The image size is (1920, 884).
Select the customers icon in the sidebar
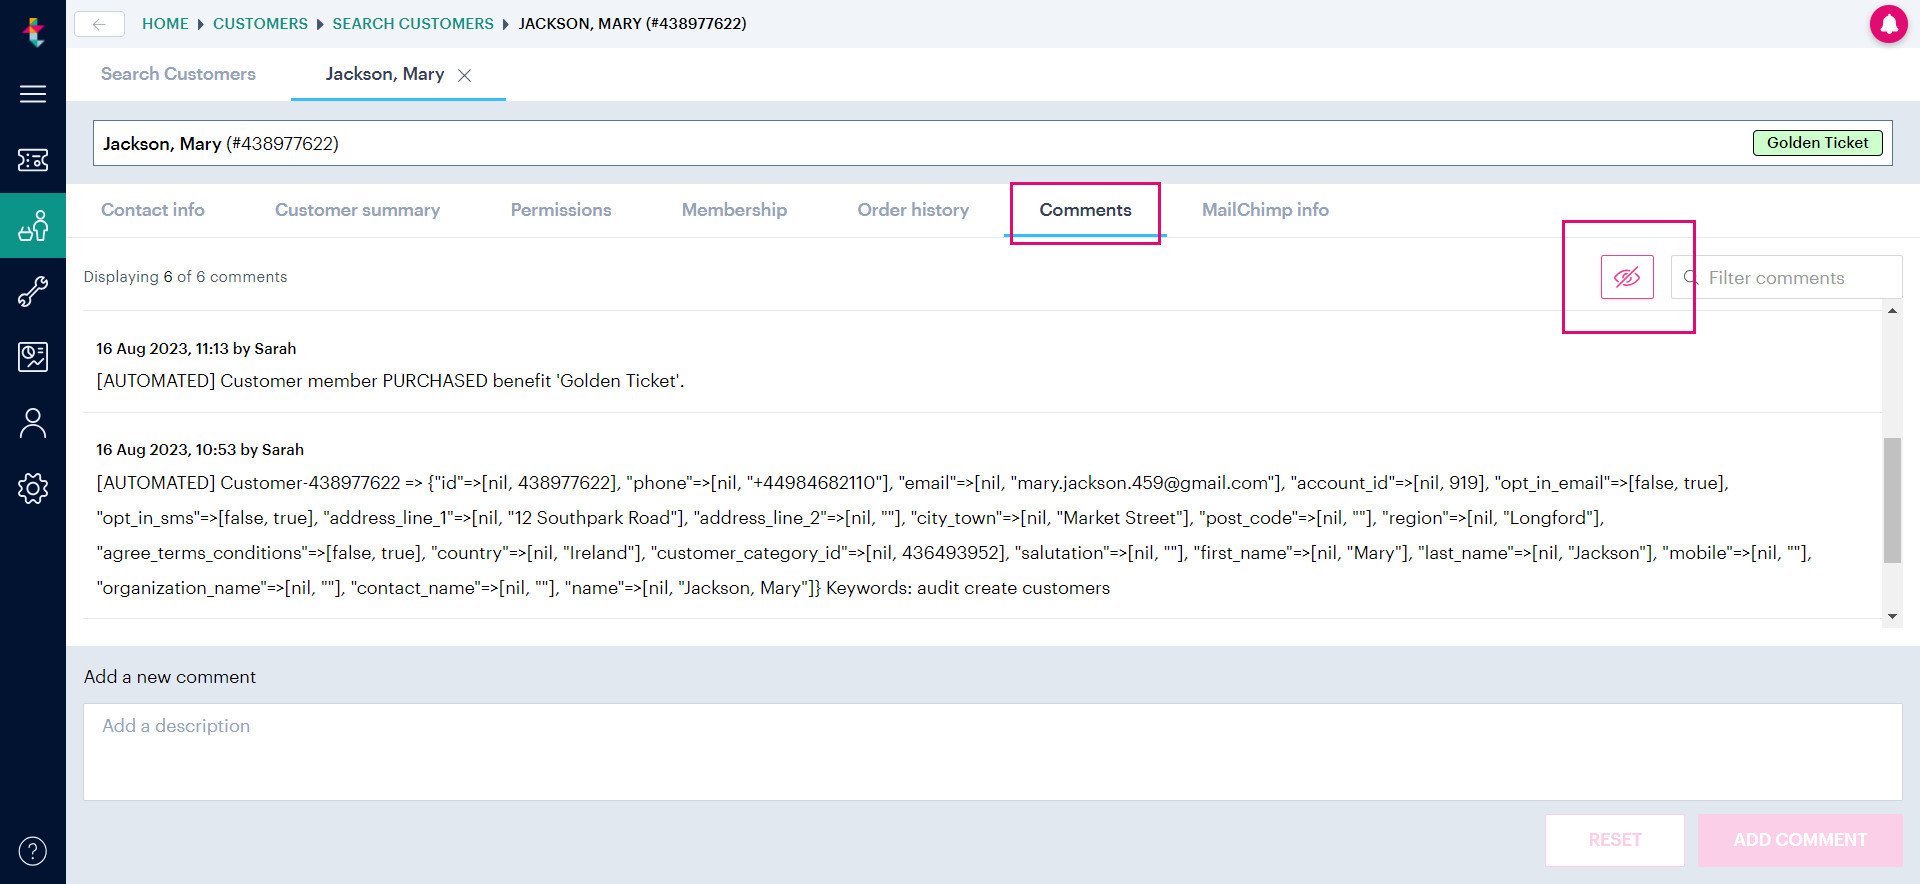[33, 226]
